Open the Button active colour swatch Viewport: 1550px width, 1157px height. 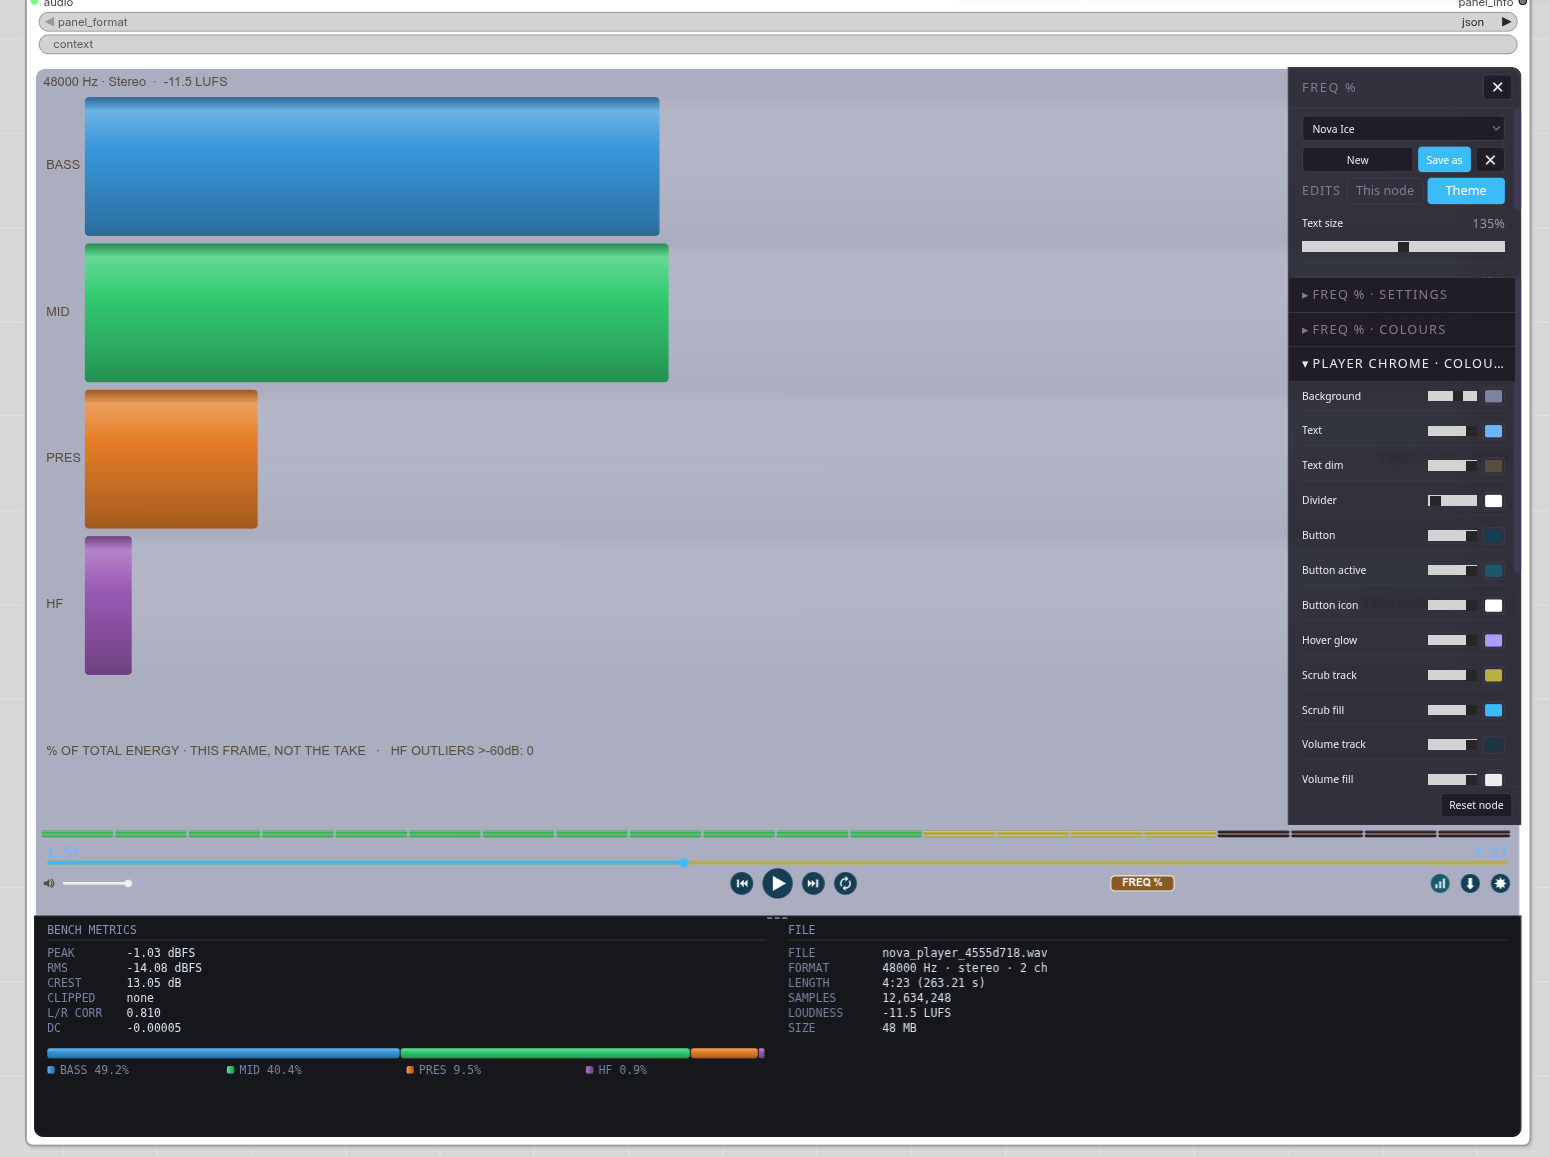tap(1493, 571)
